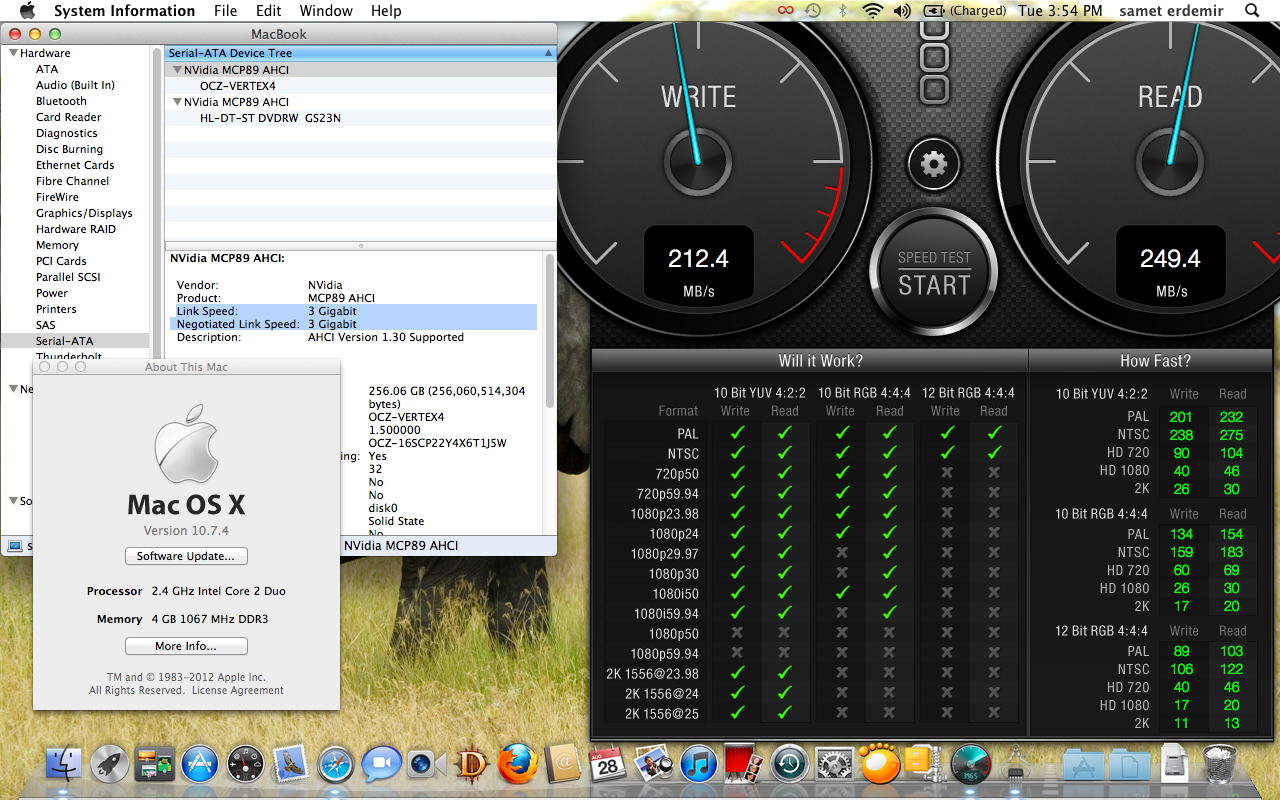Select Diagnostics sidebar item
Image resolution: width=1280 pixels, height=800 pixels.
[67, 133]
